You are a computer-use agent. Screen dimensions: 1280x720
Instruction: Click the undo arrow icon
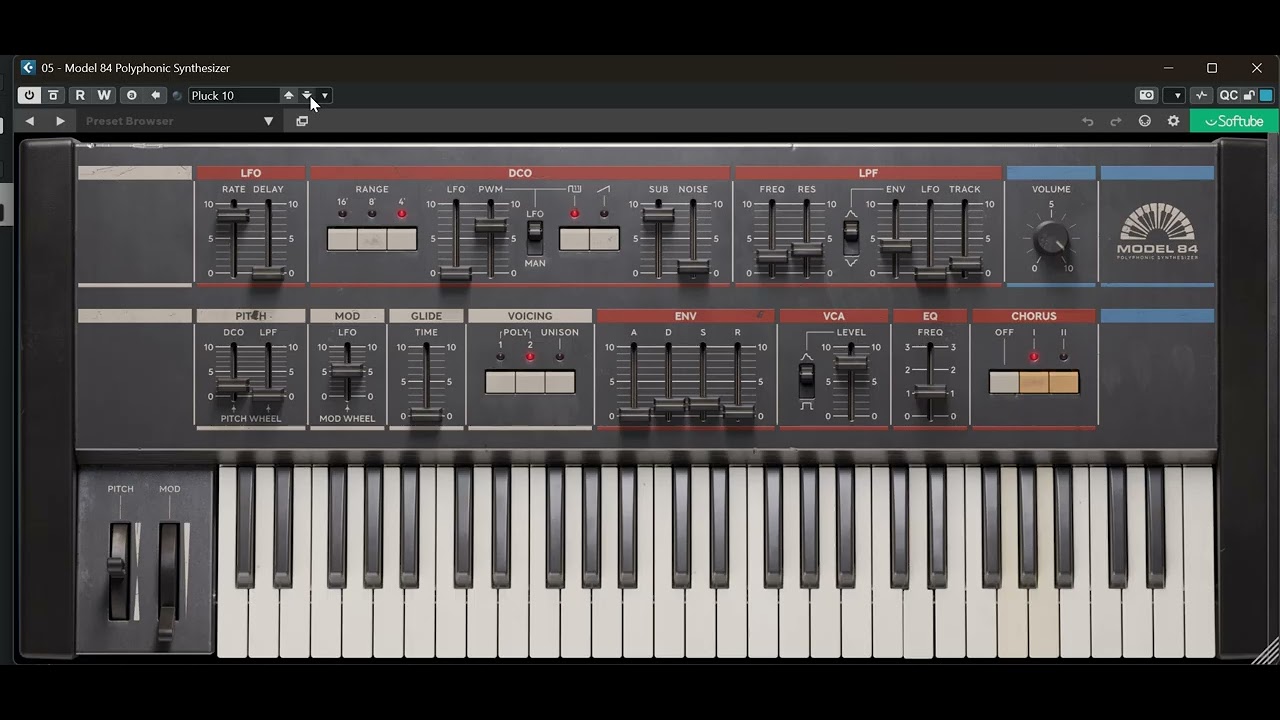pos(1088,121)
